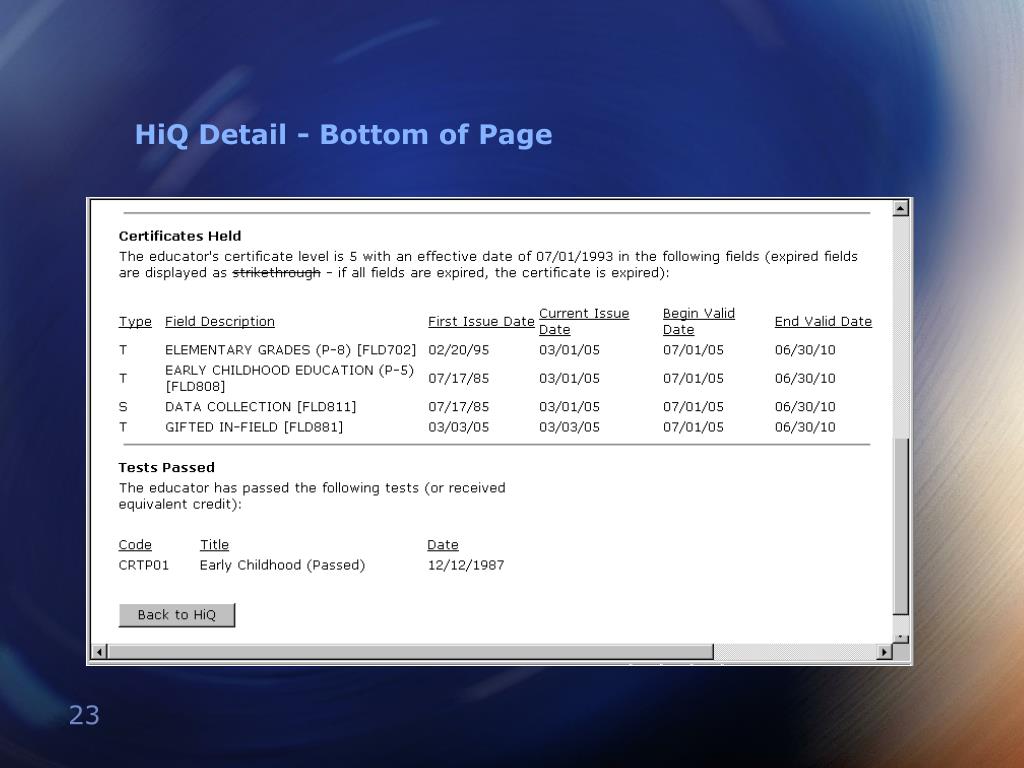Screen dimensions: 1024x768
Task: Click the vertical scrollbar thumb
Action: [x=901, y=526]
